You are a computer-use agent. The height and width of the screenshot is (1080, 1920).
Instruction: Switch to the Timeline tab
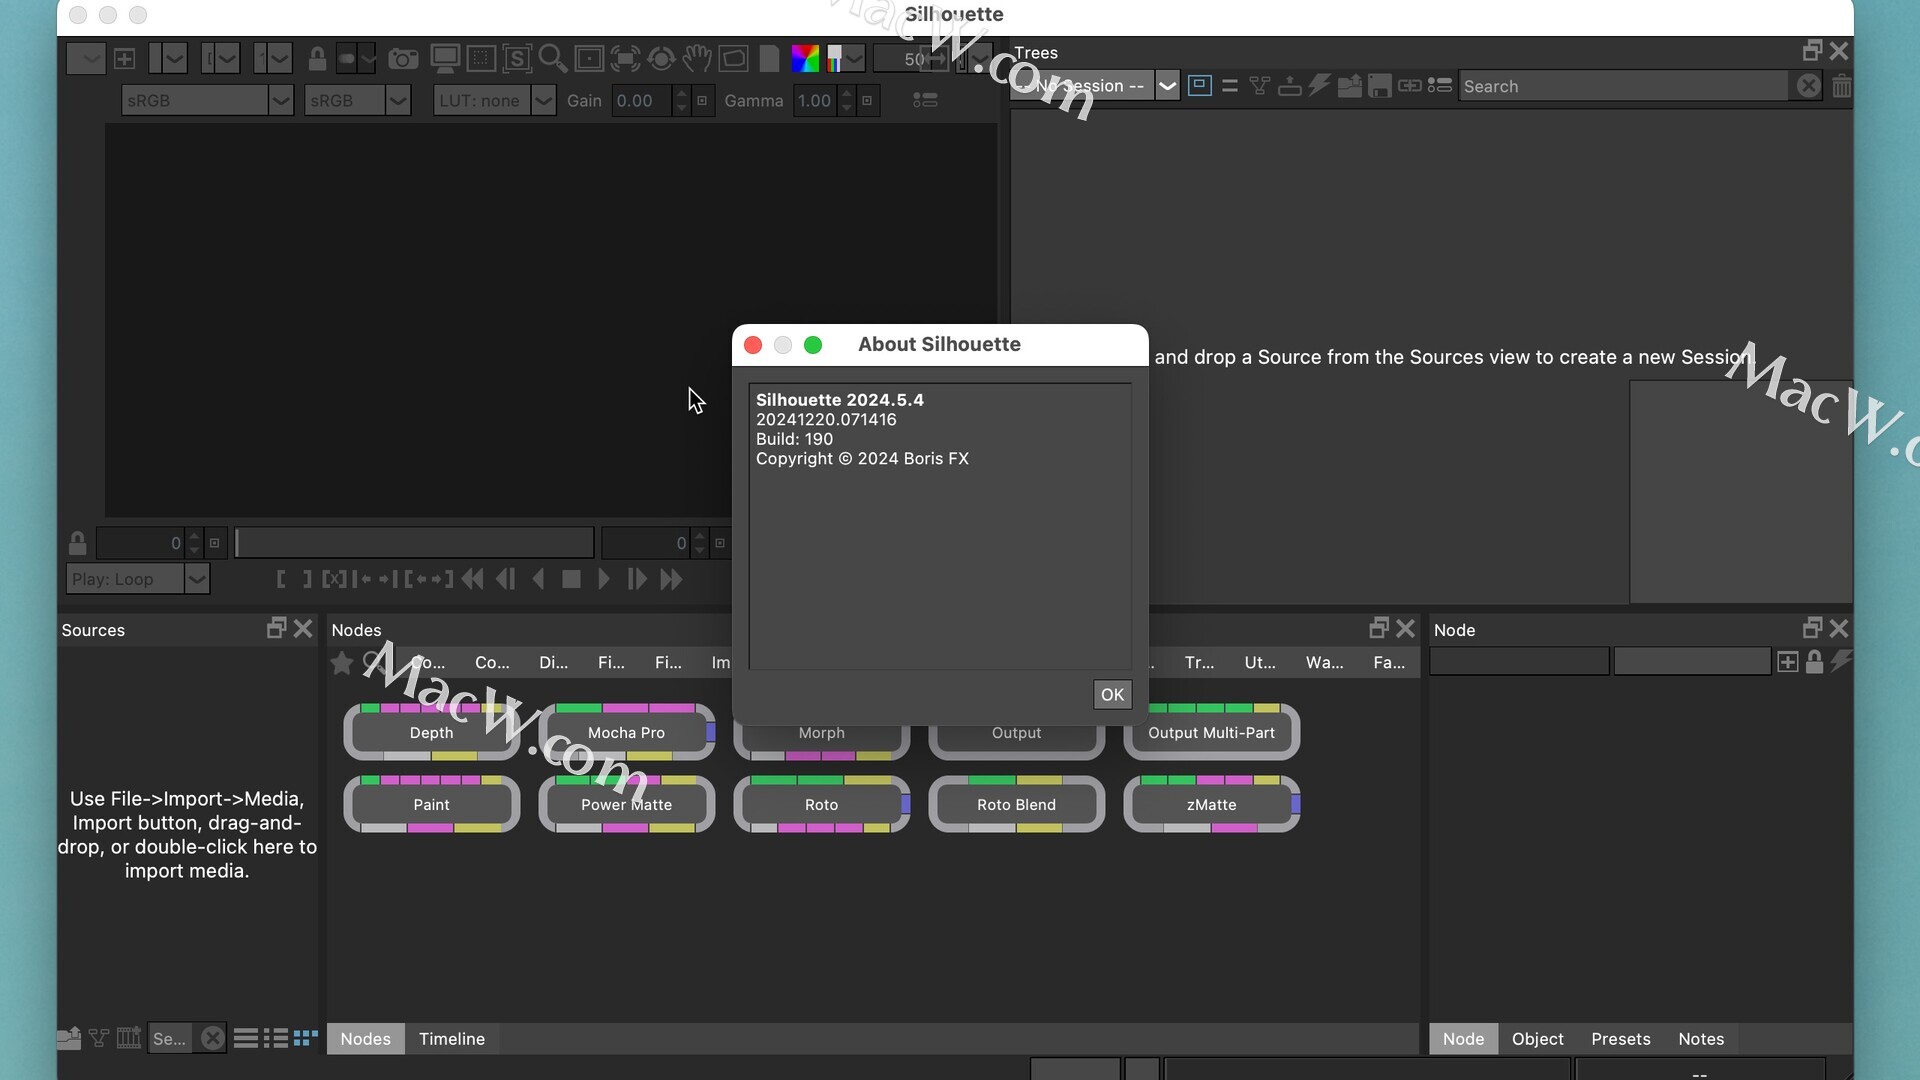(452, 1039)
